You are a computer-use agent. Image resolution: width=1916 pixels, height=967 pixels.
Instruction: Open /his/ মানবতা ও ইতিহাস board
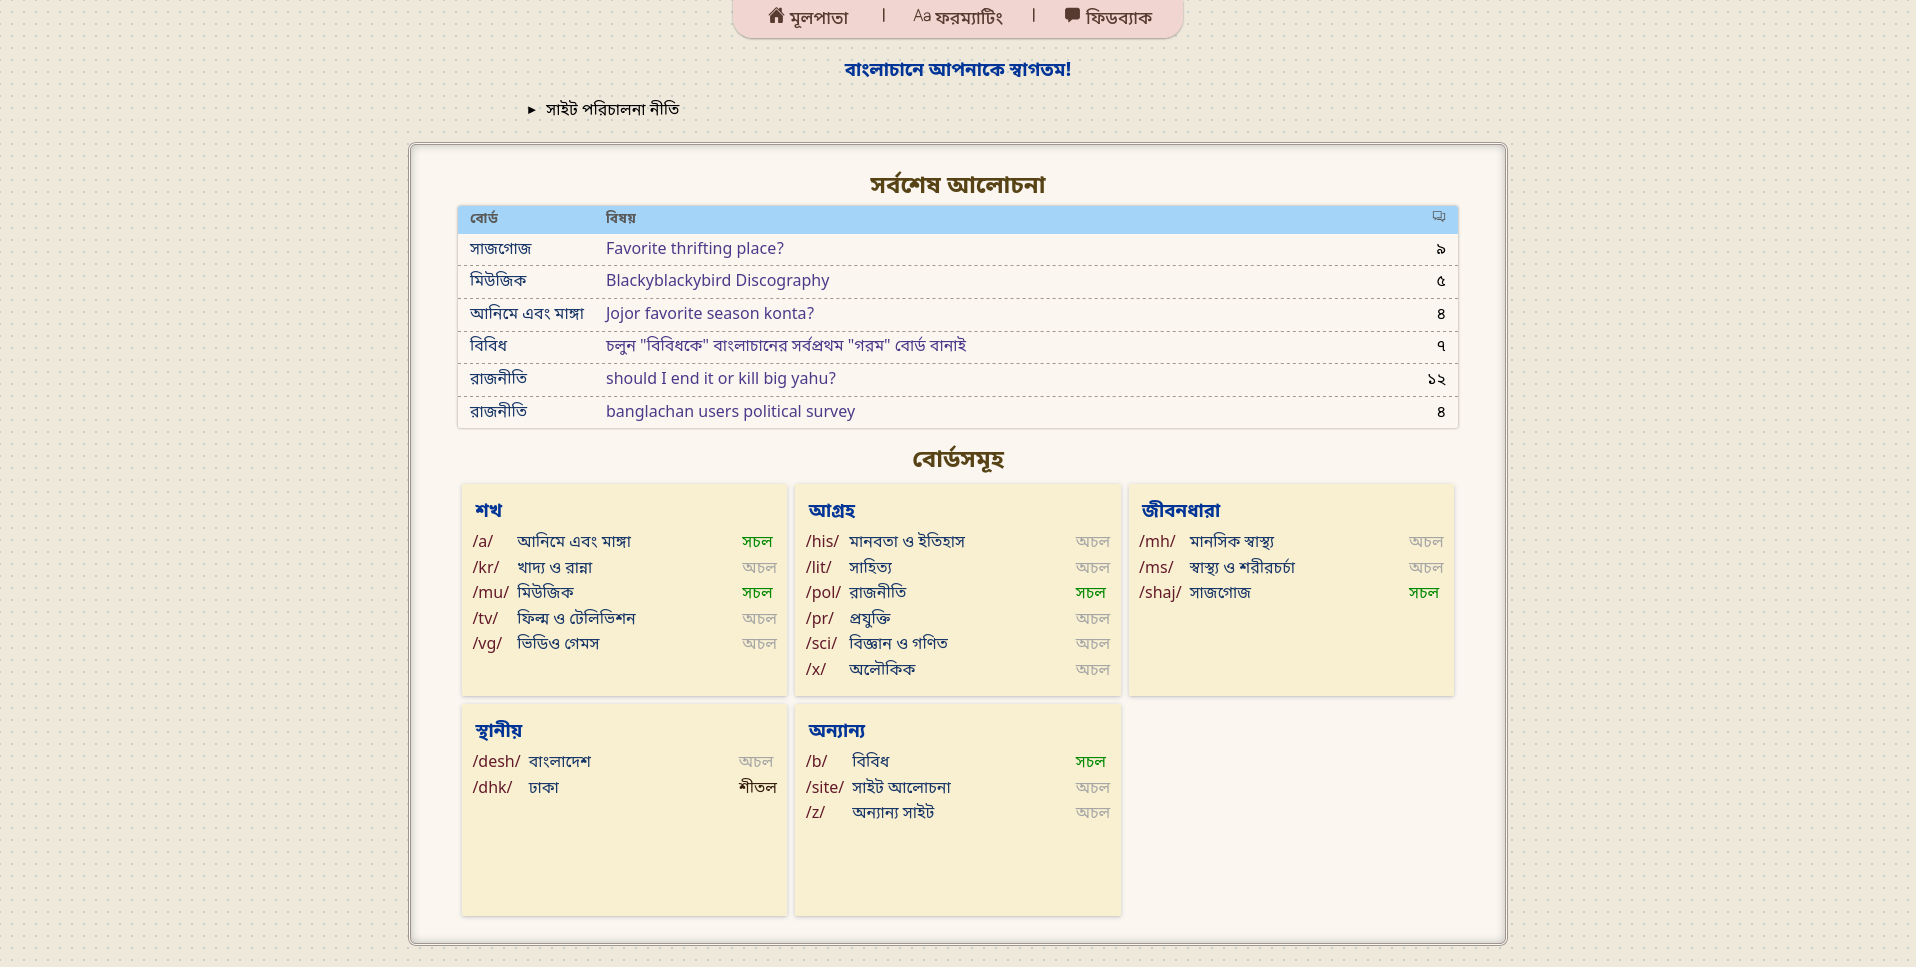tap(907, 541)
